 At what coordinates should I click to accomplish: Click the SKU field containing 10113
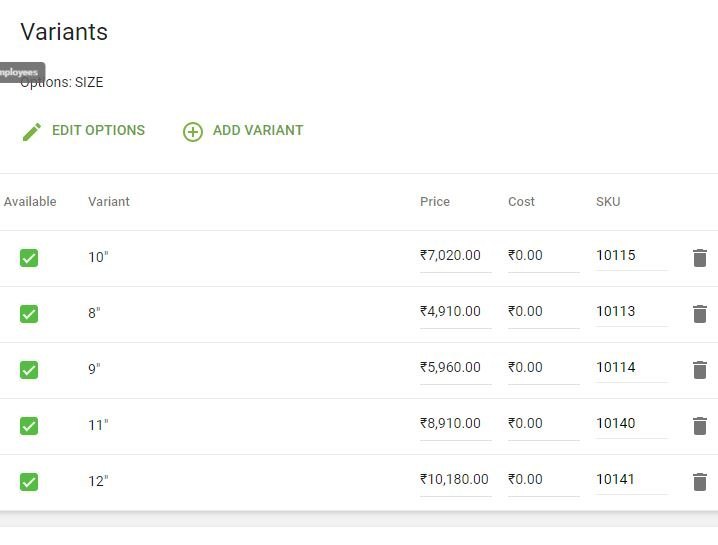click(631, 312)
